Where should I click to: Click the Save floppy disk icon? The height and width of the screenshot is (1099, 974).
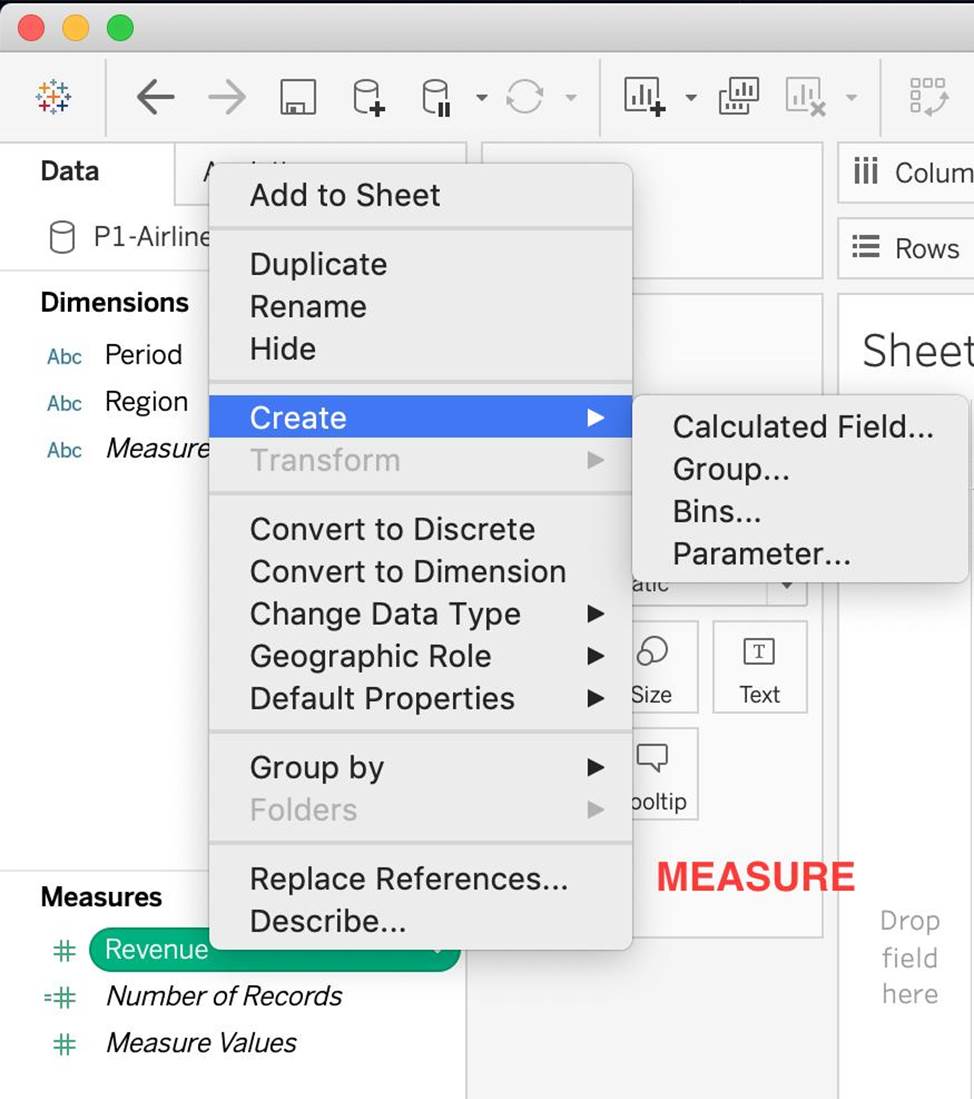point(297,97)
